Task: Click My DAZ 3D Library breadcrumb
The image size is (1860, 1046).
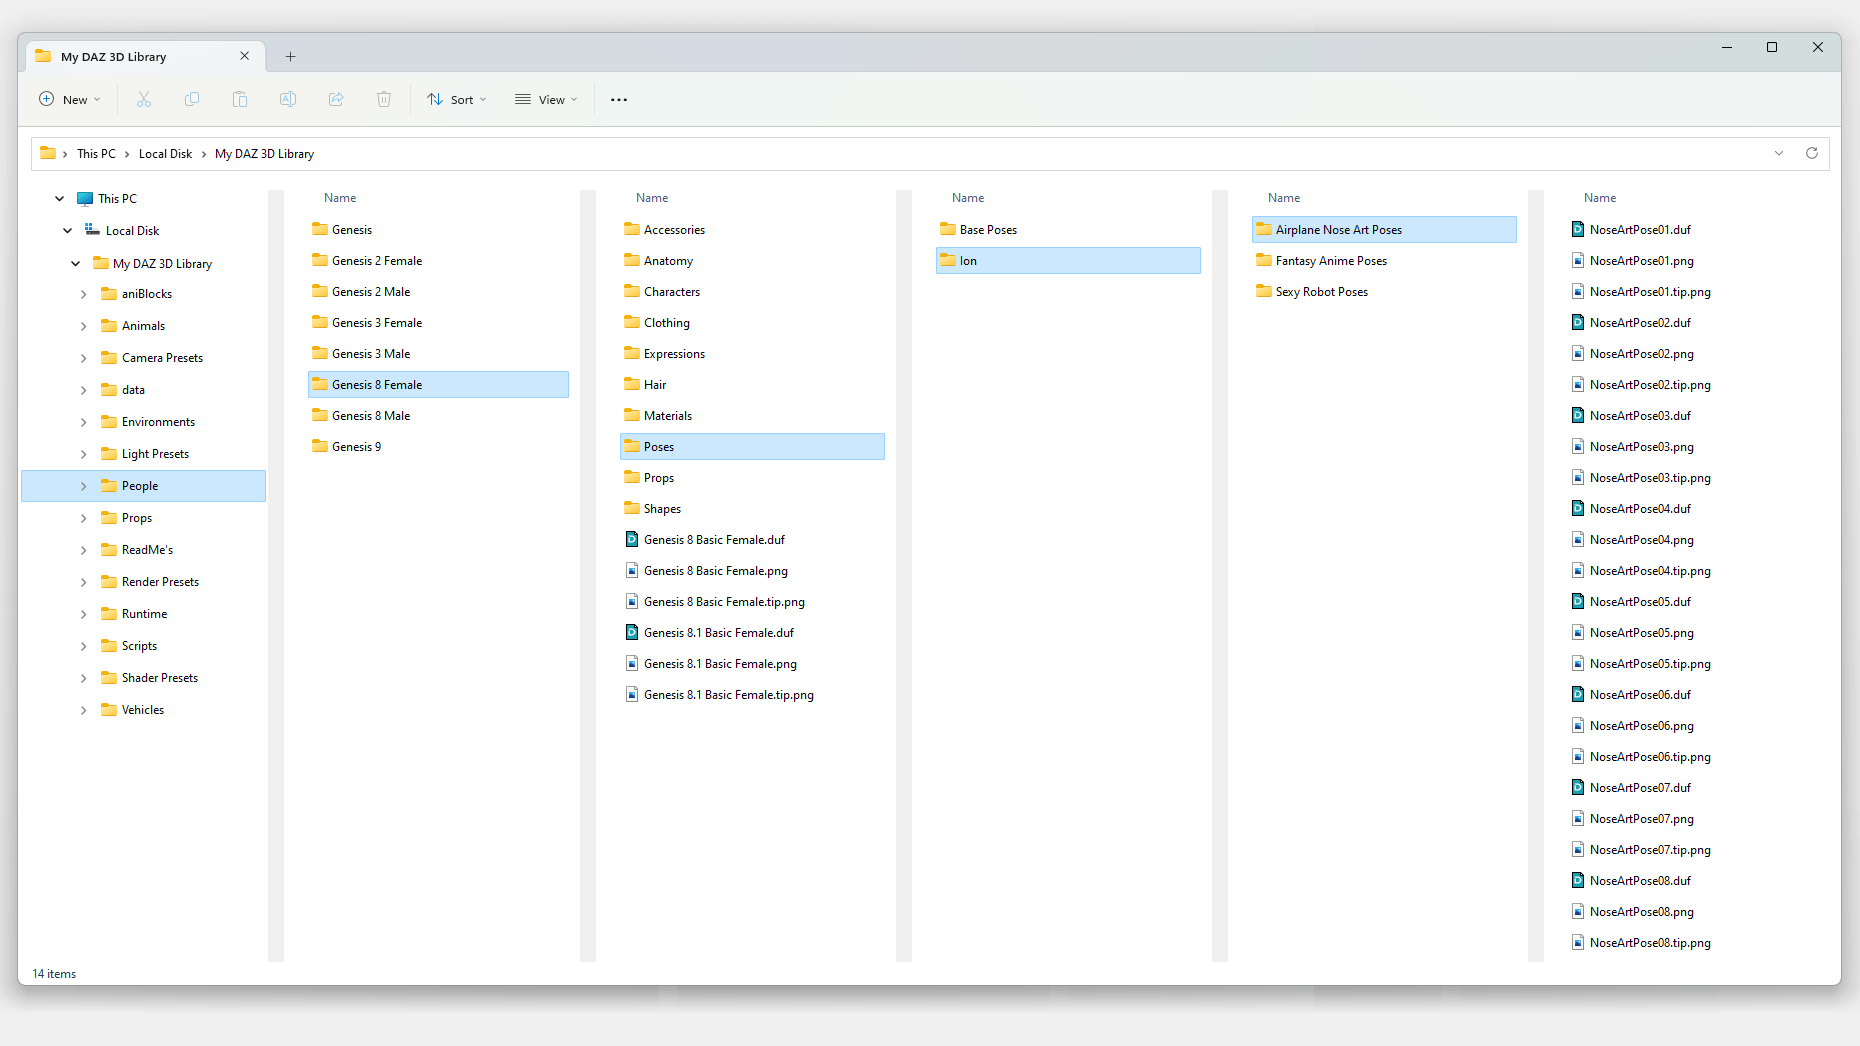Action: click(x=264, y=153)
